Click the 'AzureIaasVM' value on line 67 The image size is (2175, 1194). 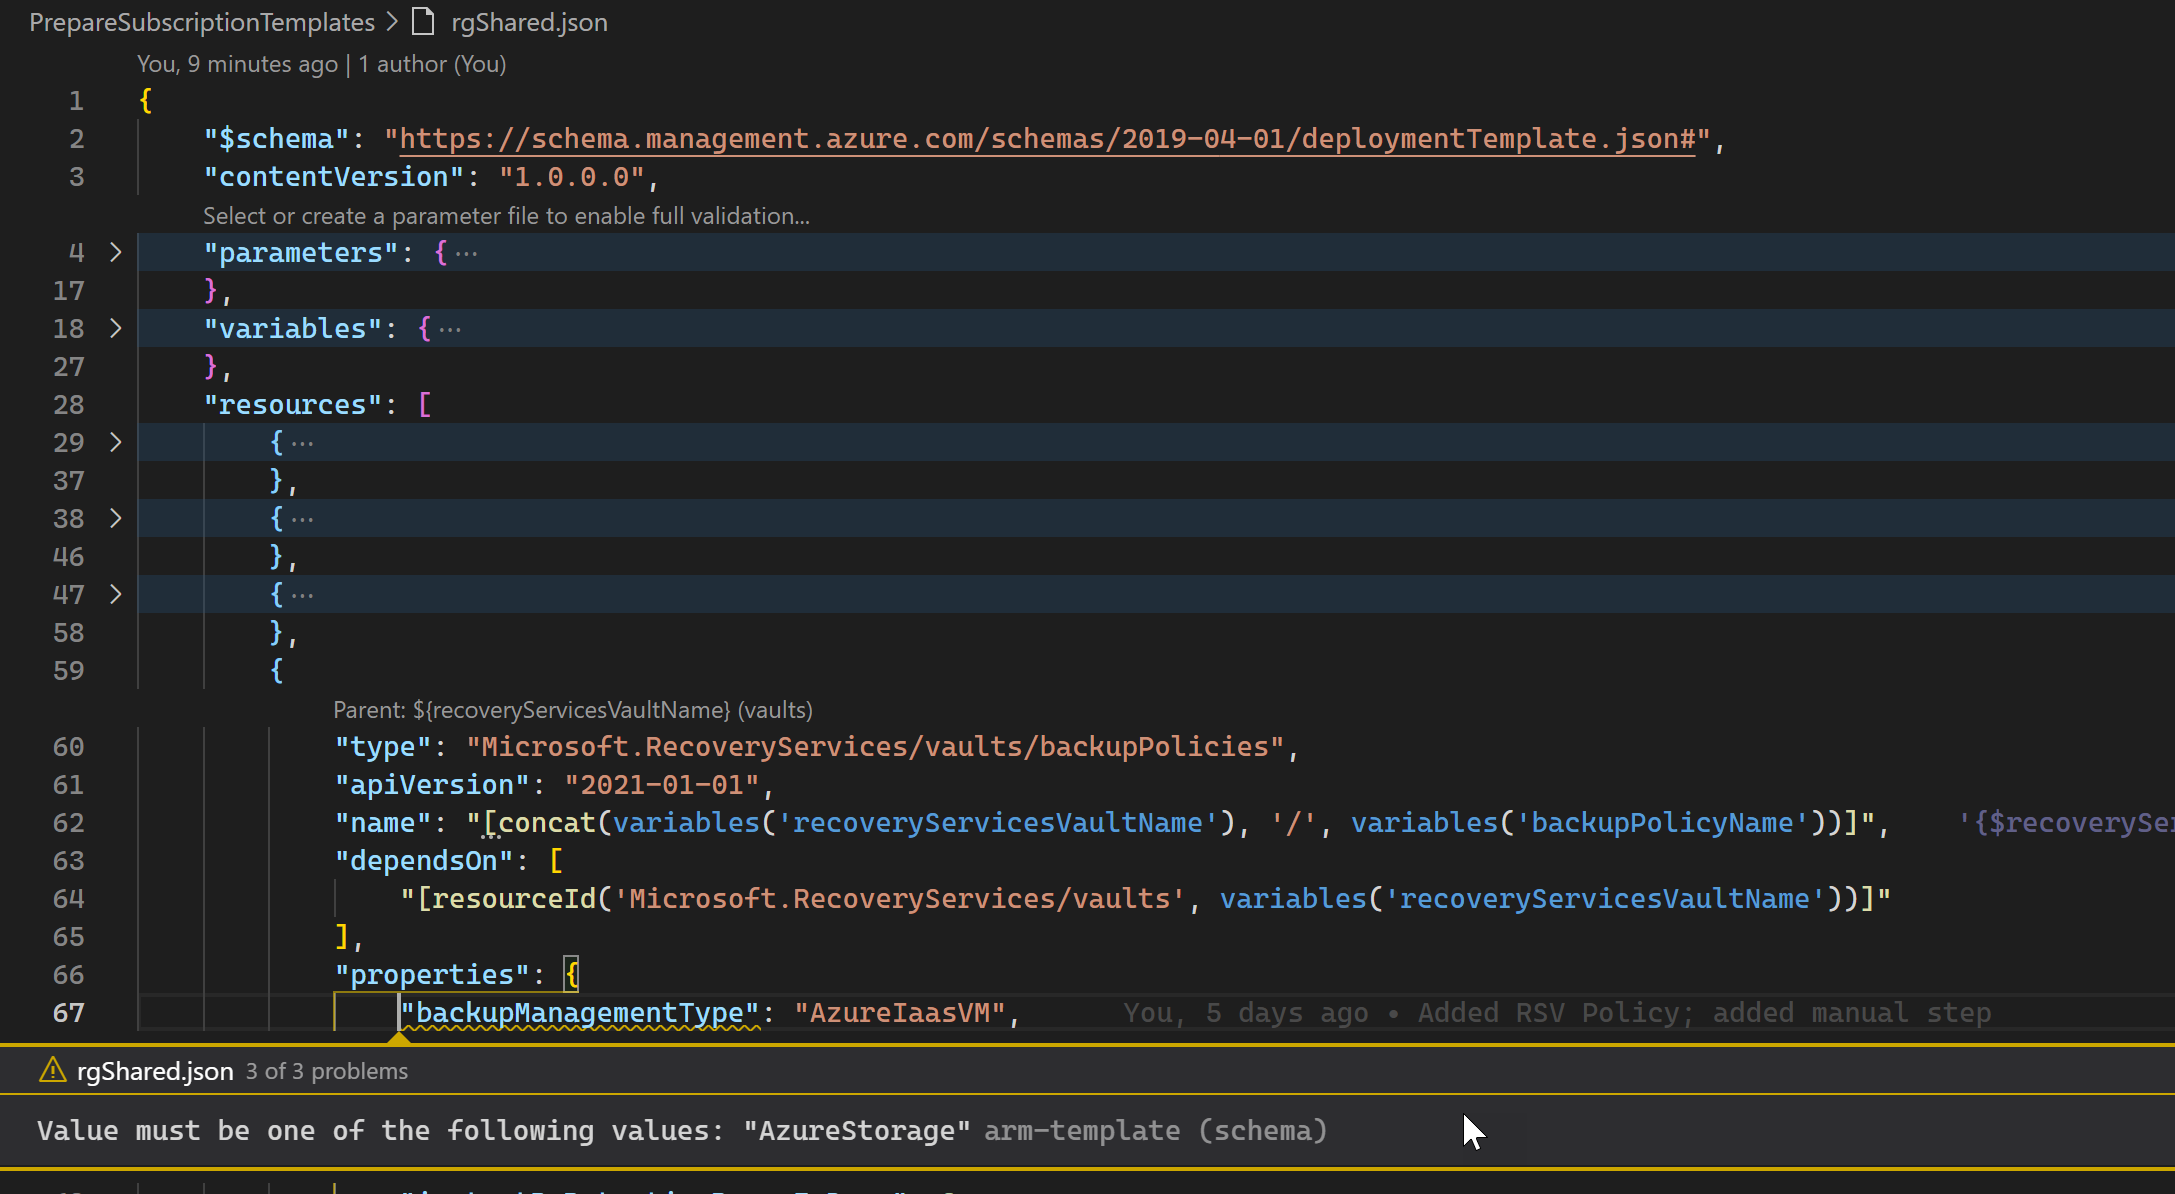(x=898, y=1012)
